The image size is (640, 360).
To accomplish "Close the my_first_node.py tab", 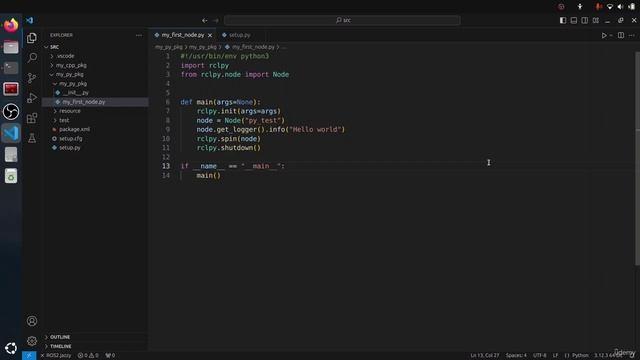I will 210,36.
